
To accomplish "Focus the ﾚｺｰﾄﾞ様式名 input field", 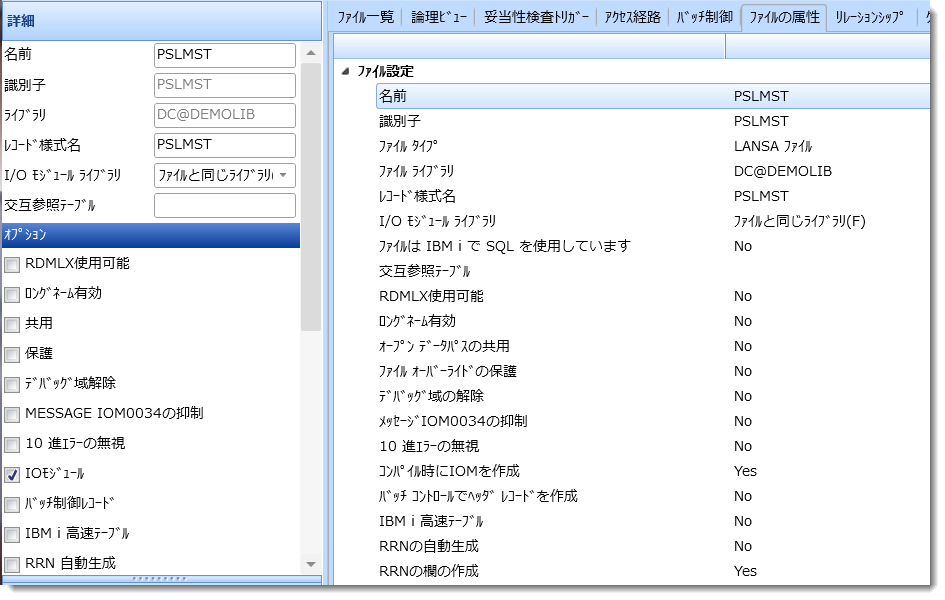I will (x=225, y=145).
